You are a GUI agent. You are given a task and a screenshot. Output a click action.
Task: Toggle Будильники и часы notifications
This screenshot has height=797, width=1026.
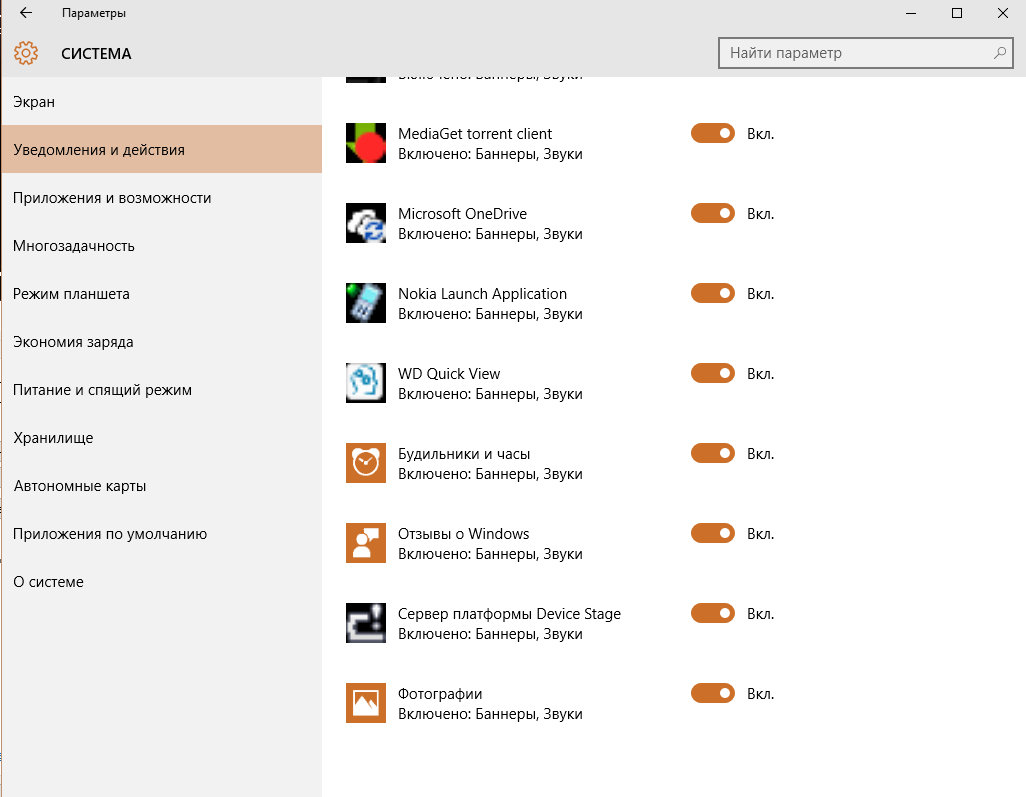(x=713, y=453)
